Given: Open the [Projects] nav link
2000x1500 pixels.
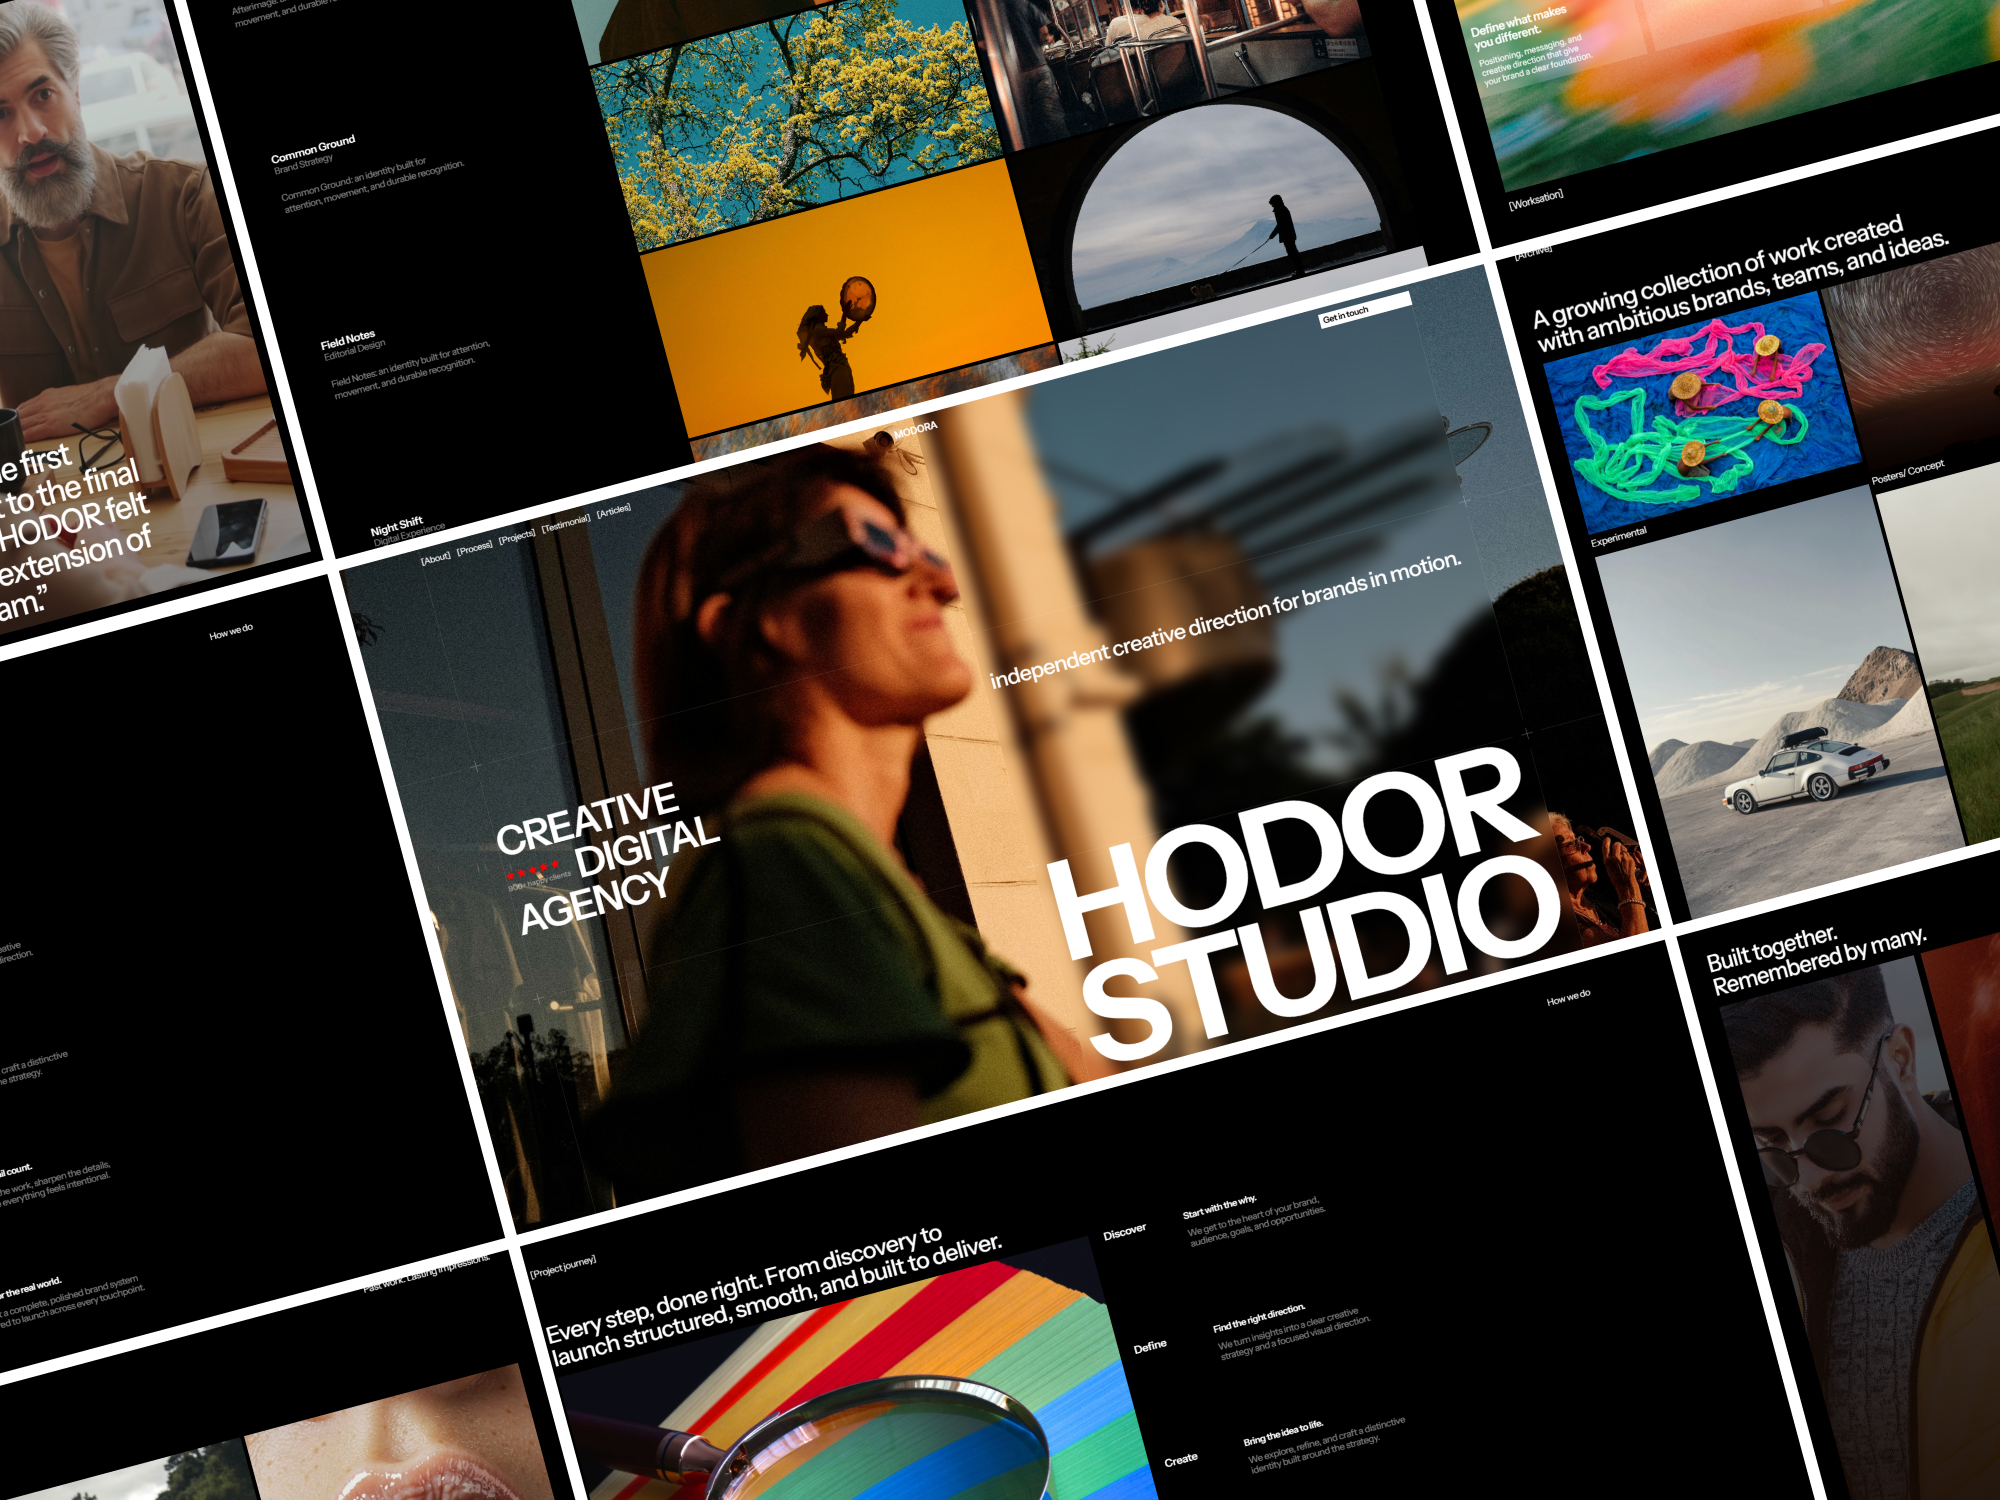Looking at the screenshot, I should coord(517,535).
